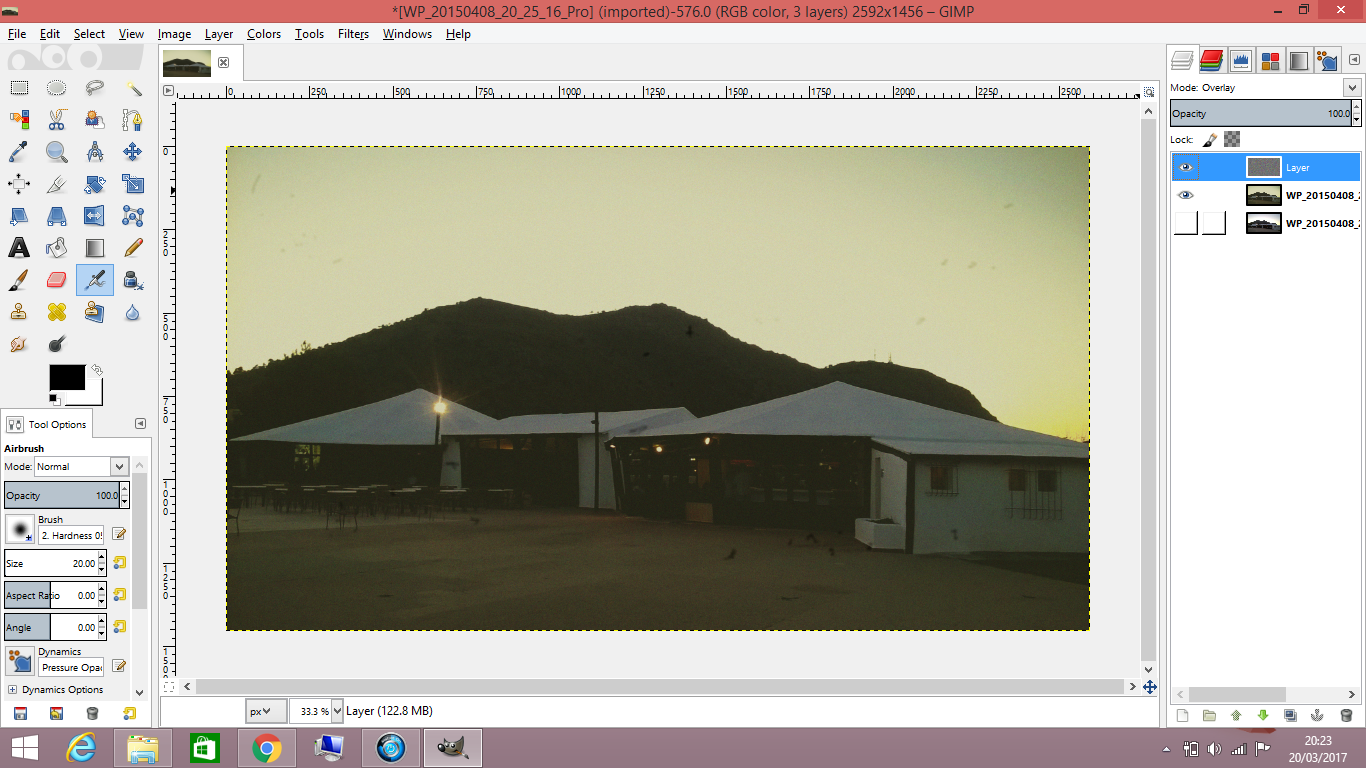Select the Heal tool bandage icon
Screen dimensions: 1366x768
point(57,312)
